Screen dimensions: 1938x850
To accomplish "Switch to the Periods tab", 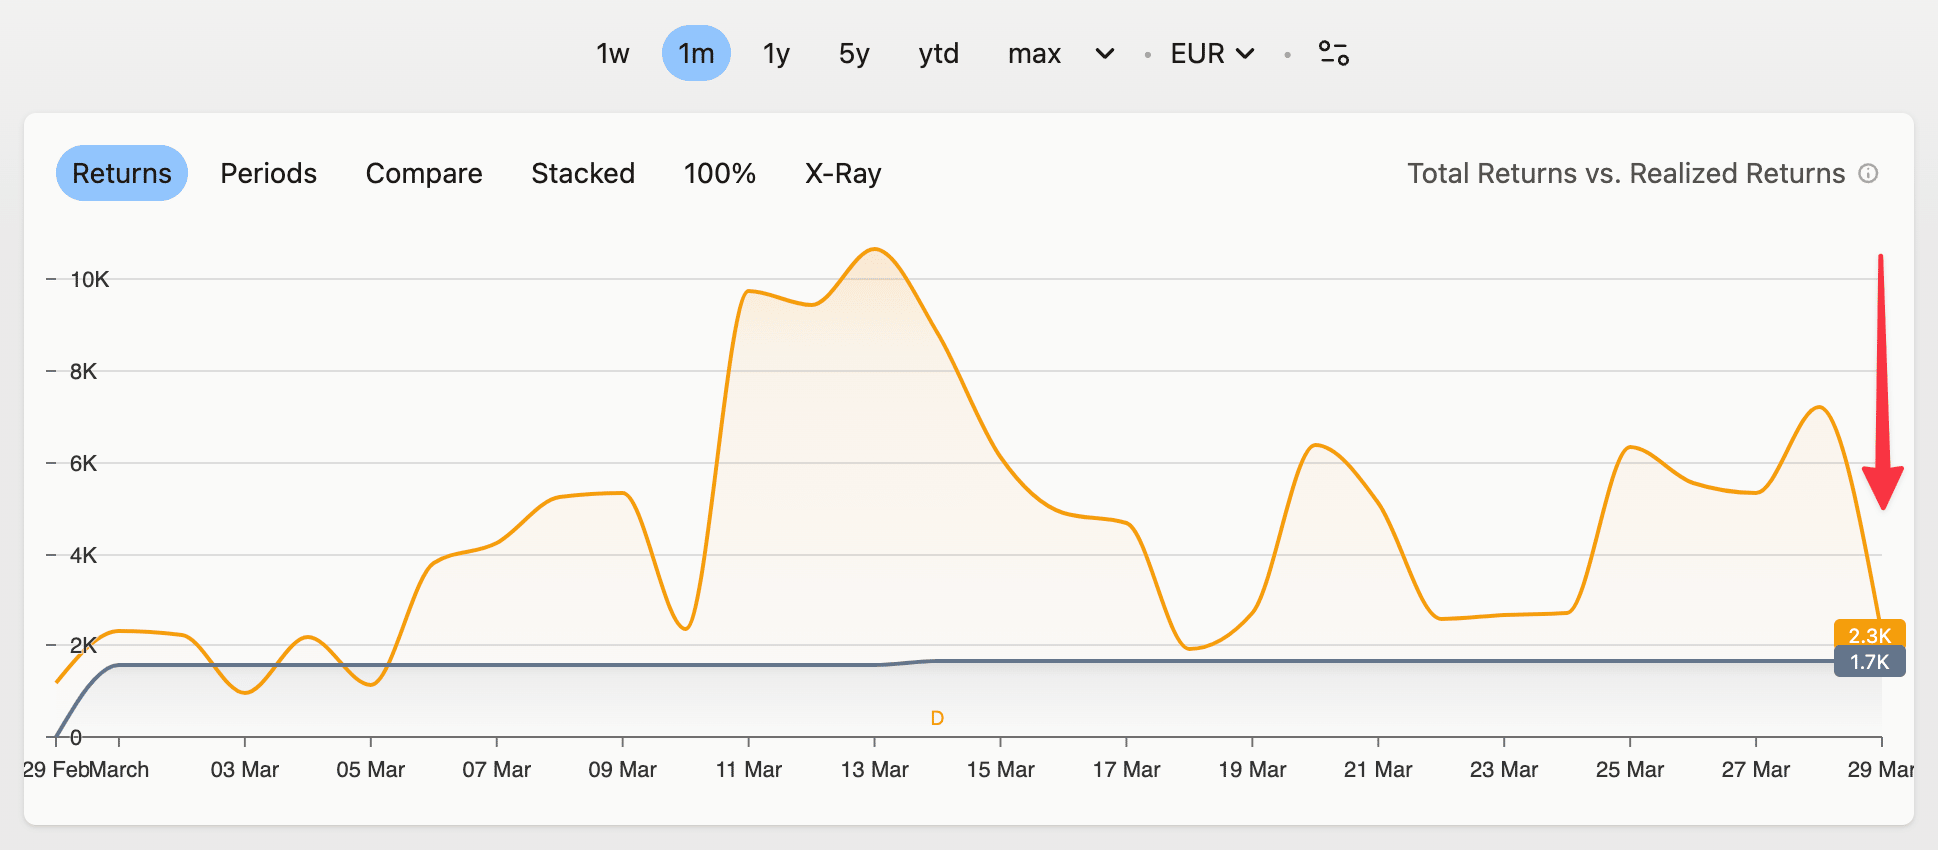I will coord(268,173).
